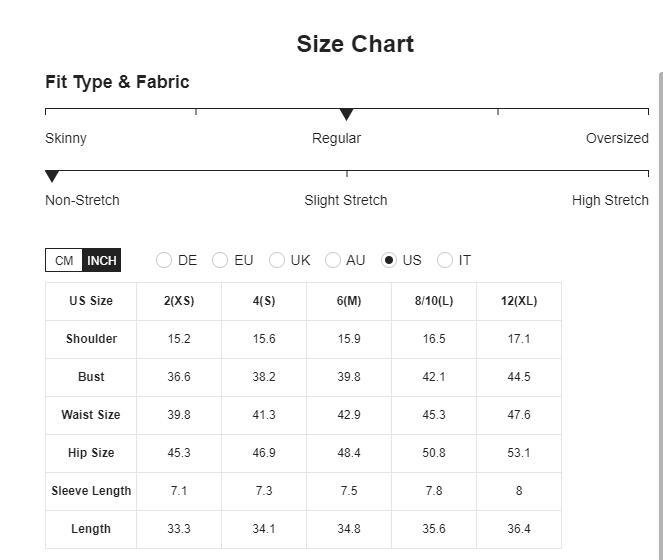The image size is (663, 560).
Task: Choose the IT size radio option
Action: 445,260
